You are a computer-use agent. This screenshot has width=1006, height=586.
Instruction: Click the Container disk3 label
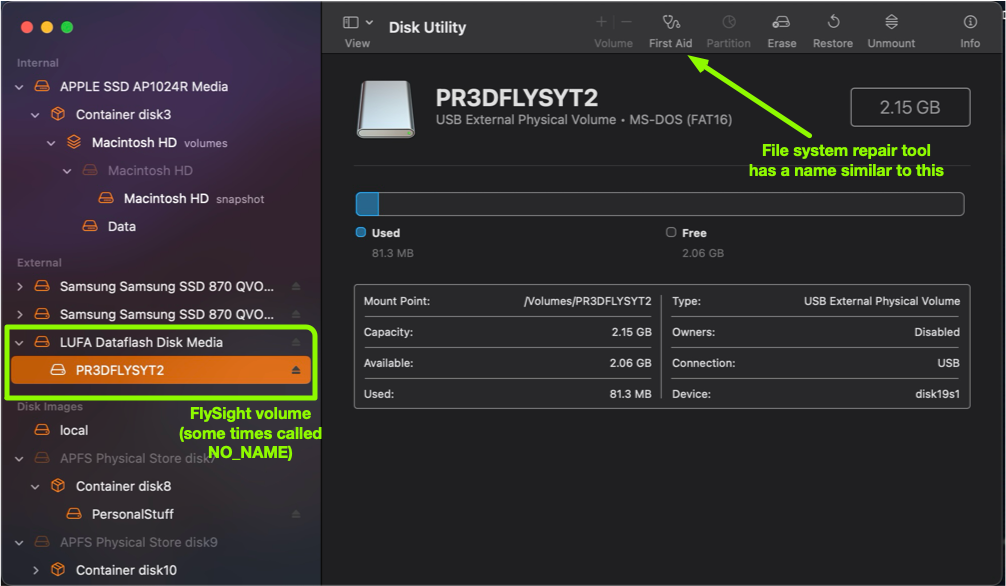[123, 114]
